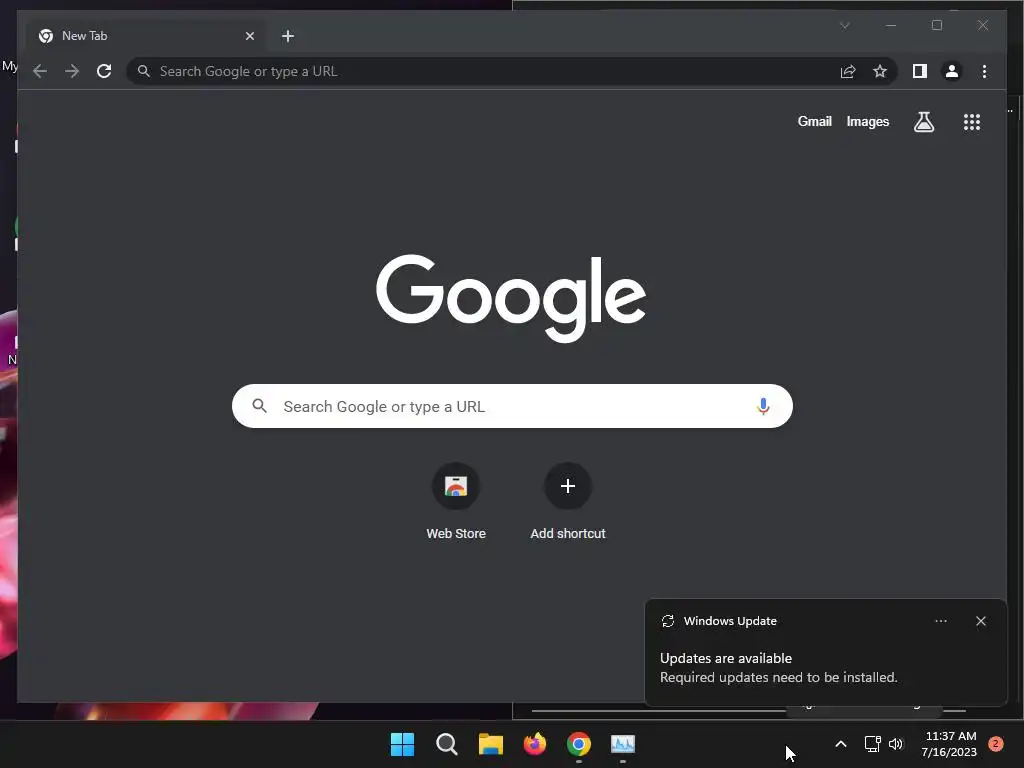Reload the page in Chrome
The width and height of the screenshot is (1024, 768).
pyautogui.click(x=104, y=71)
